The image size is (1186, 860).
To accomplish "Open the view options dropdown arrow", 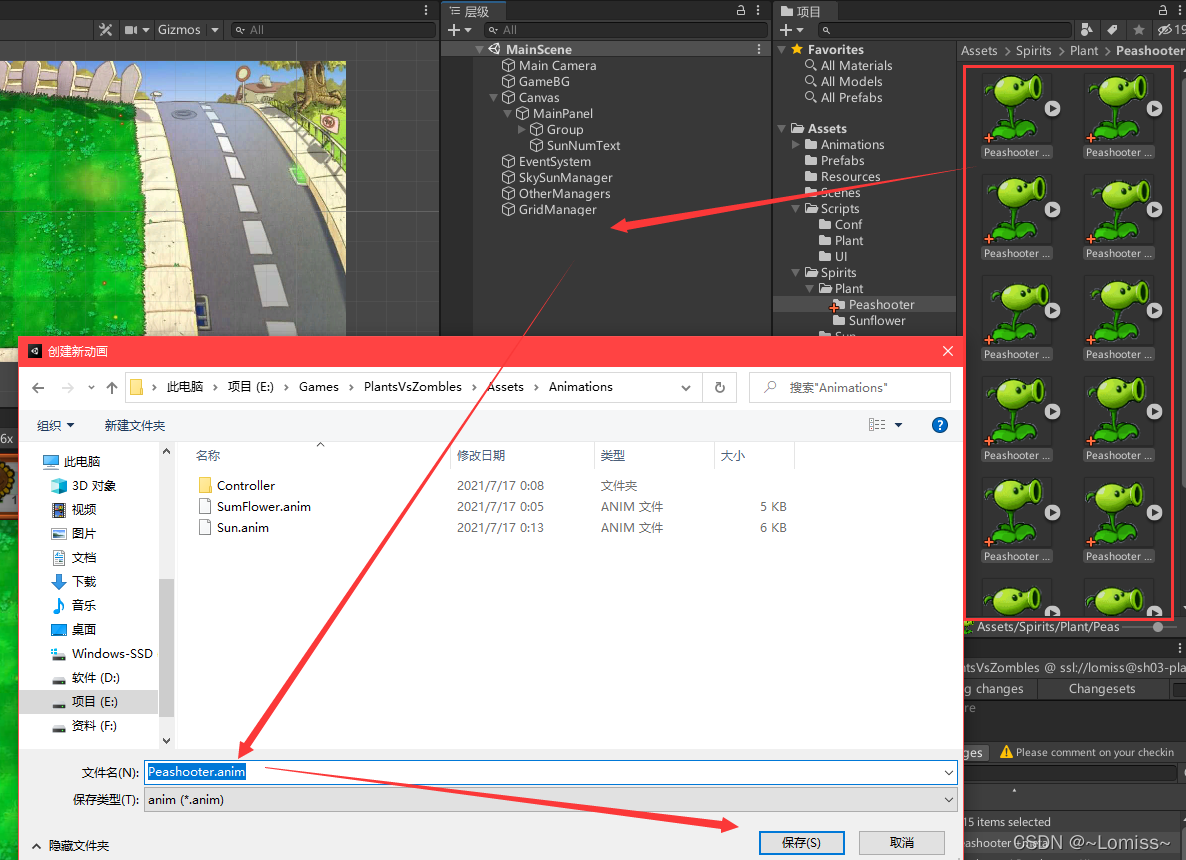I will [899, 425].
